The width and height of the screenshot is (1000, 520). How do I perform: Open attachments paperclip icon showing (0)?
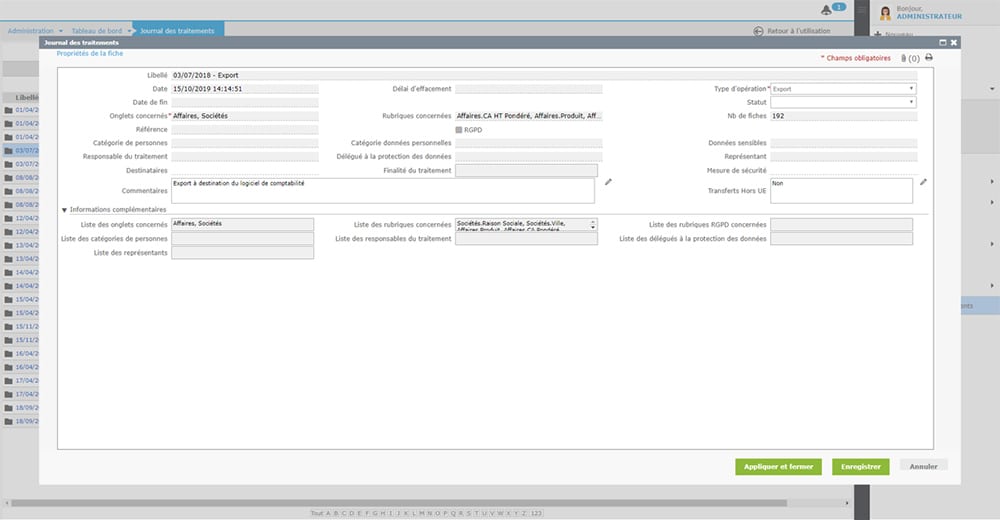click(x=904, y=58)
